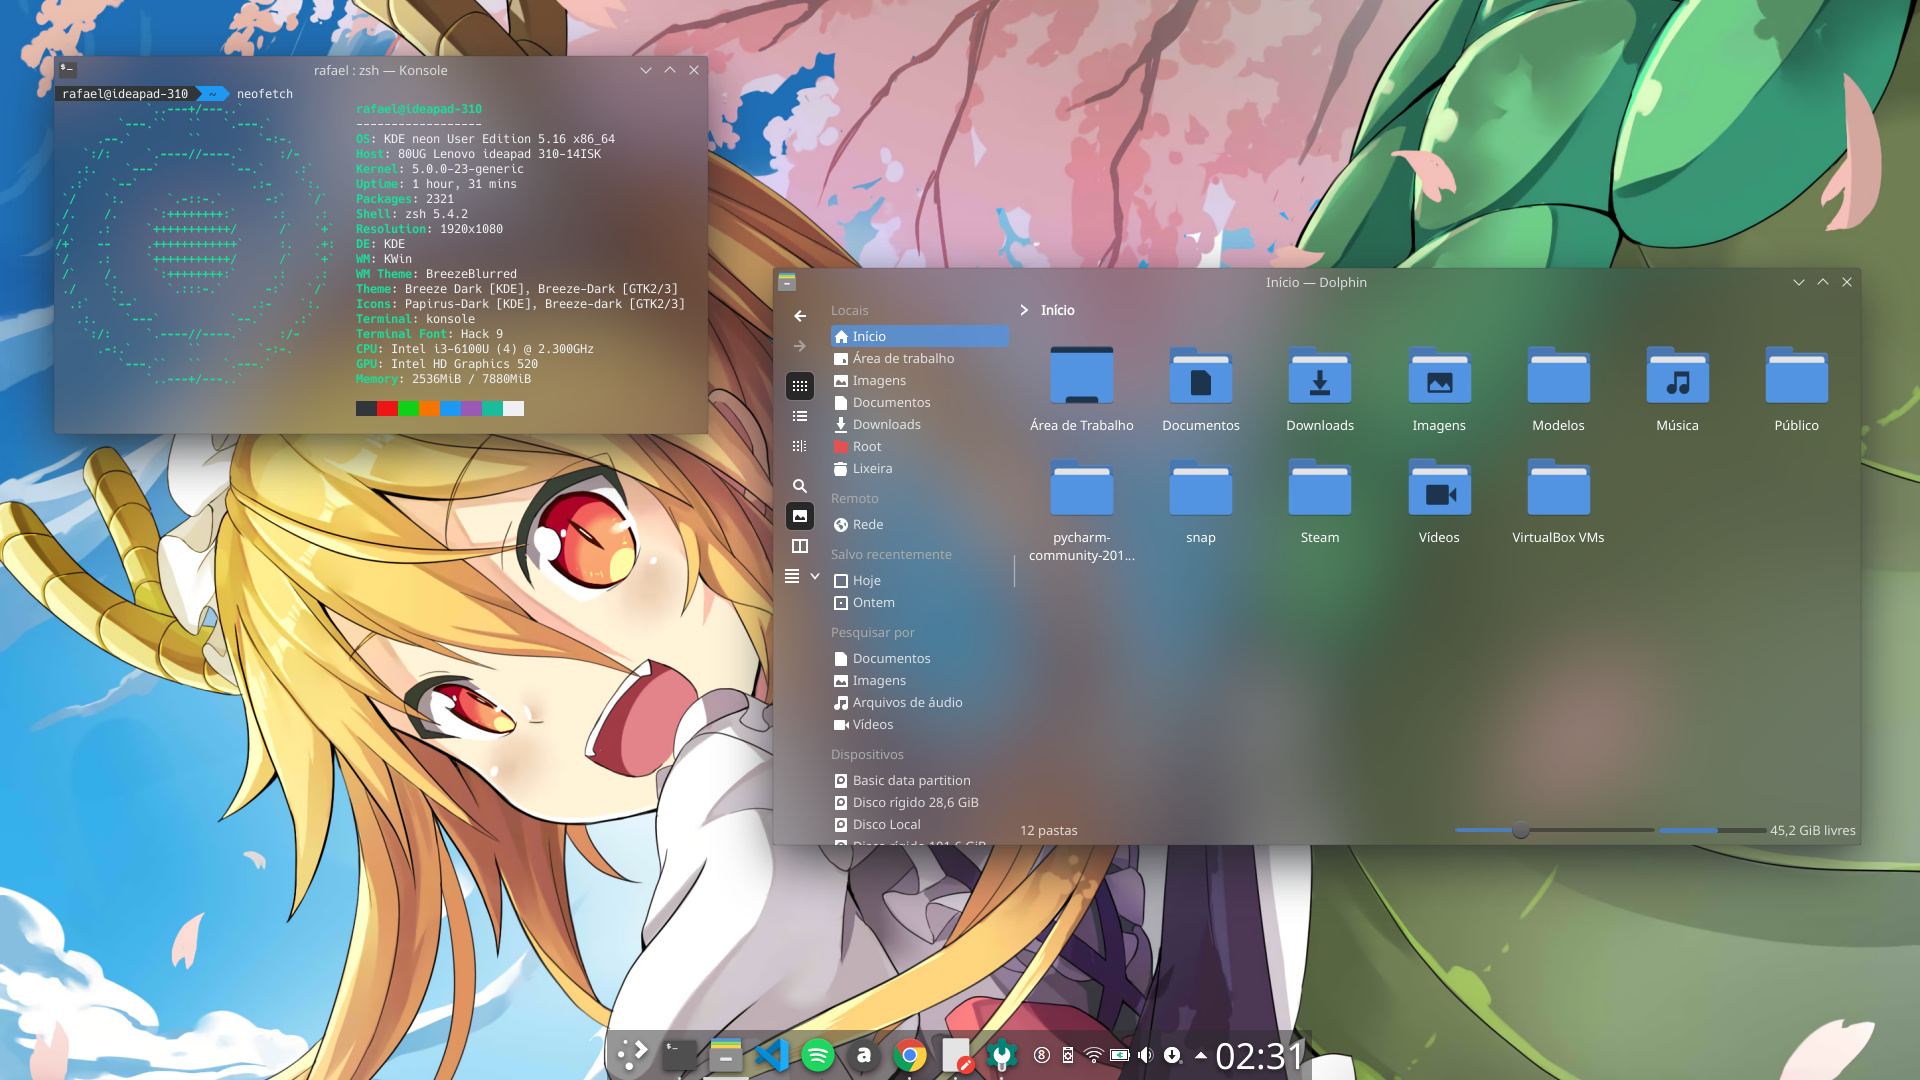The image size is (1920, 1080).
Task: Click the Dolphin zoom slider handle
Action: (1520, 830)
